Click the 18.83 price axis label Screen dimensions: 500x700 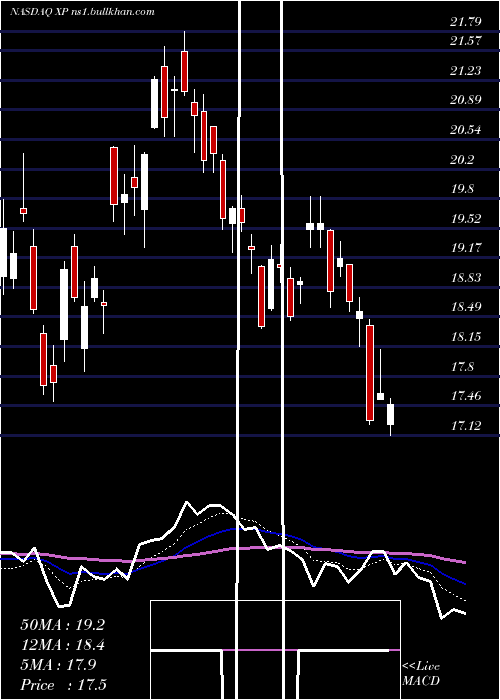466,278
